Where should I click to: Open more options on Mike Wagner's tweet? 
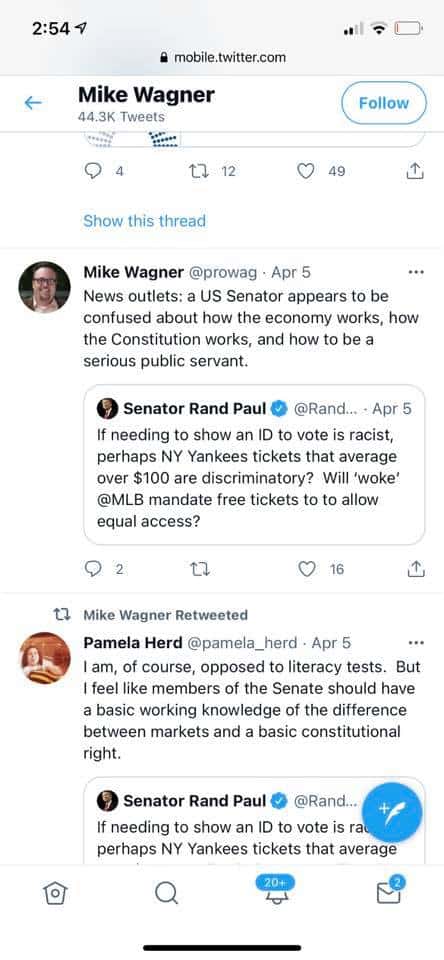pyautogui.click(x=416, y=272)
